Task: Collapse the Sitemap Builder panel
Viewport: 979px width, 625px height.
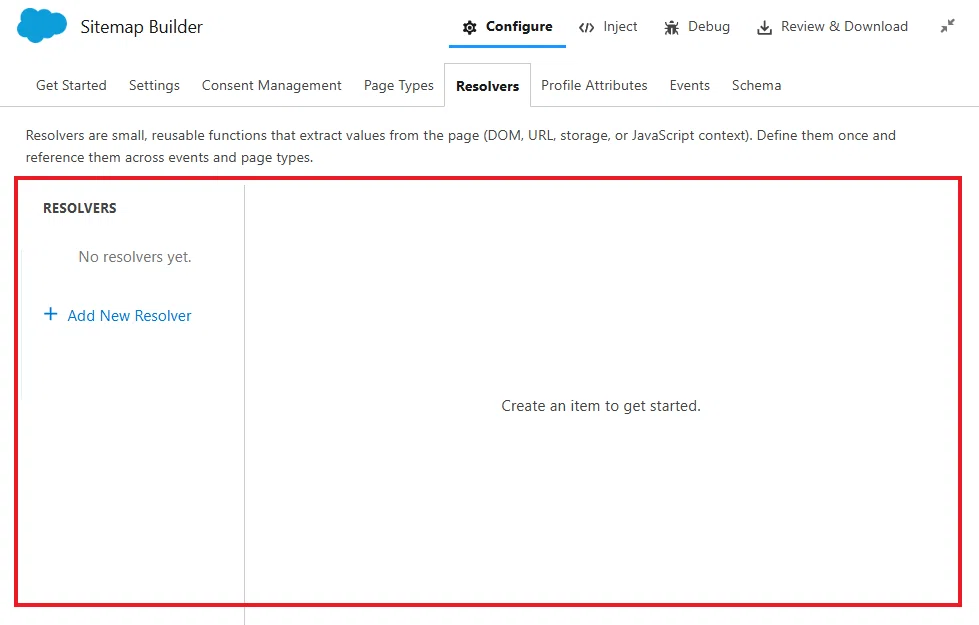Action: (948, 26)
